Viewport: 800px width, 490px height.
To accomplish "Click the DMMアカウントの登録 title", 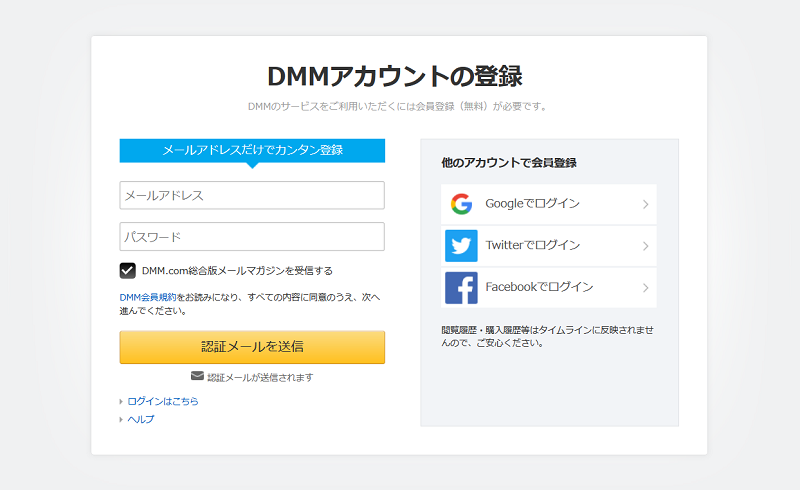I will pyautogui.click(x=394, y=77).
